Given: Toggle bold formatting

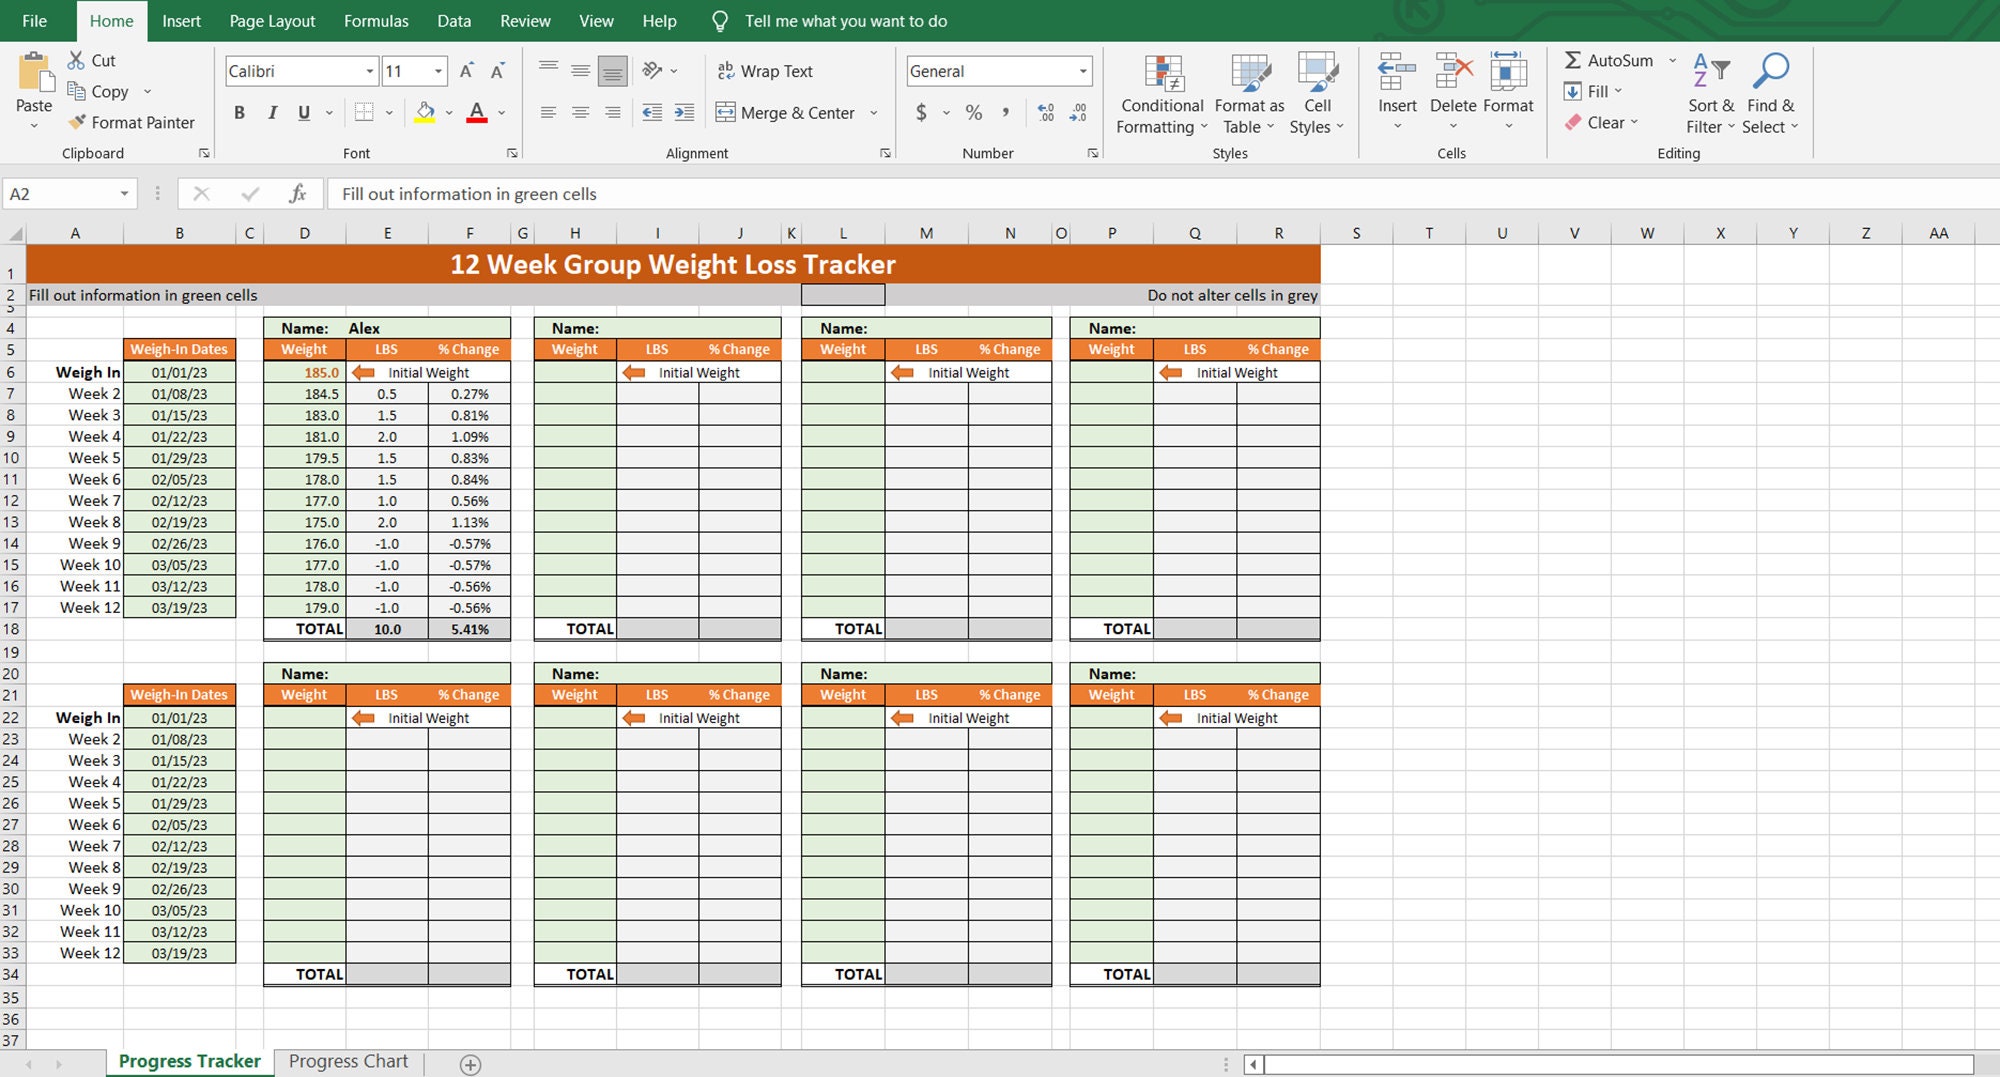Looking at the screenshot, I should click(x=238, y=112).
